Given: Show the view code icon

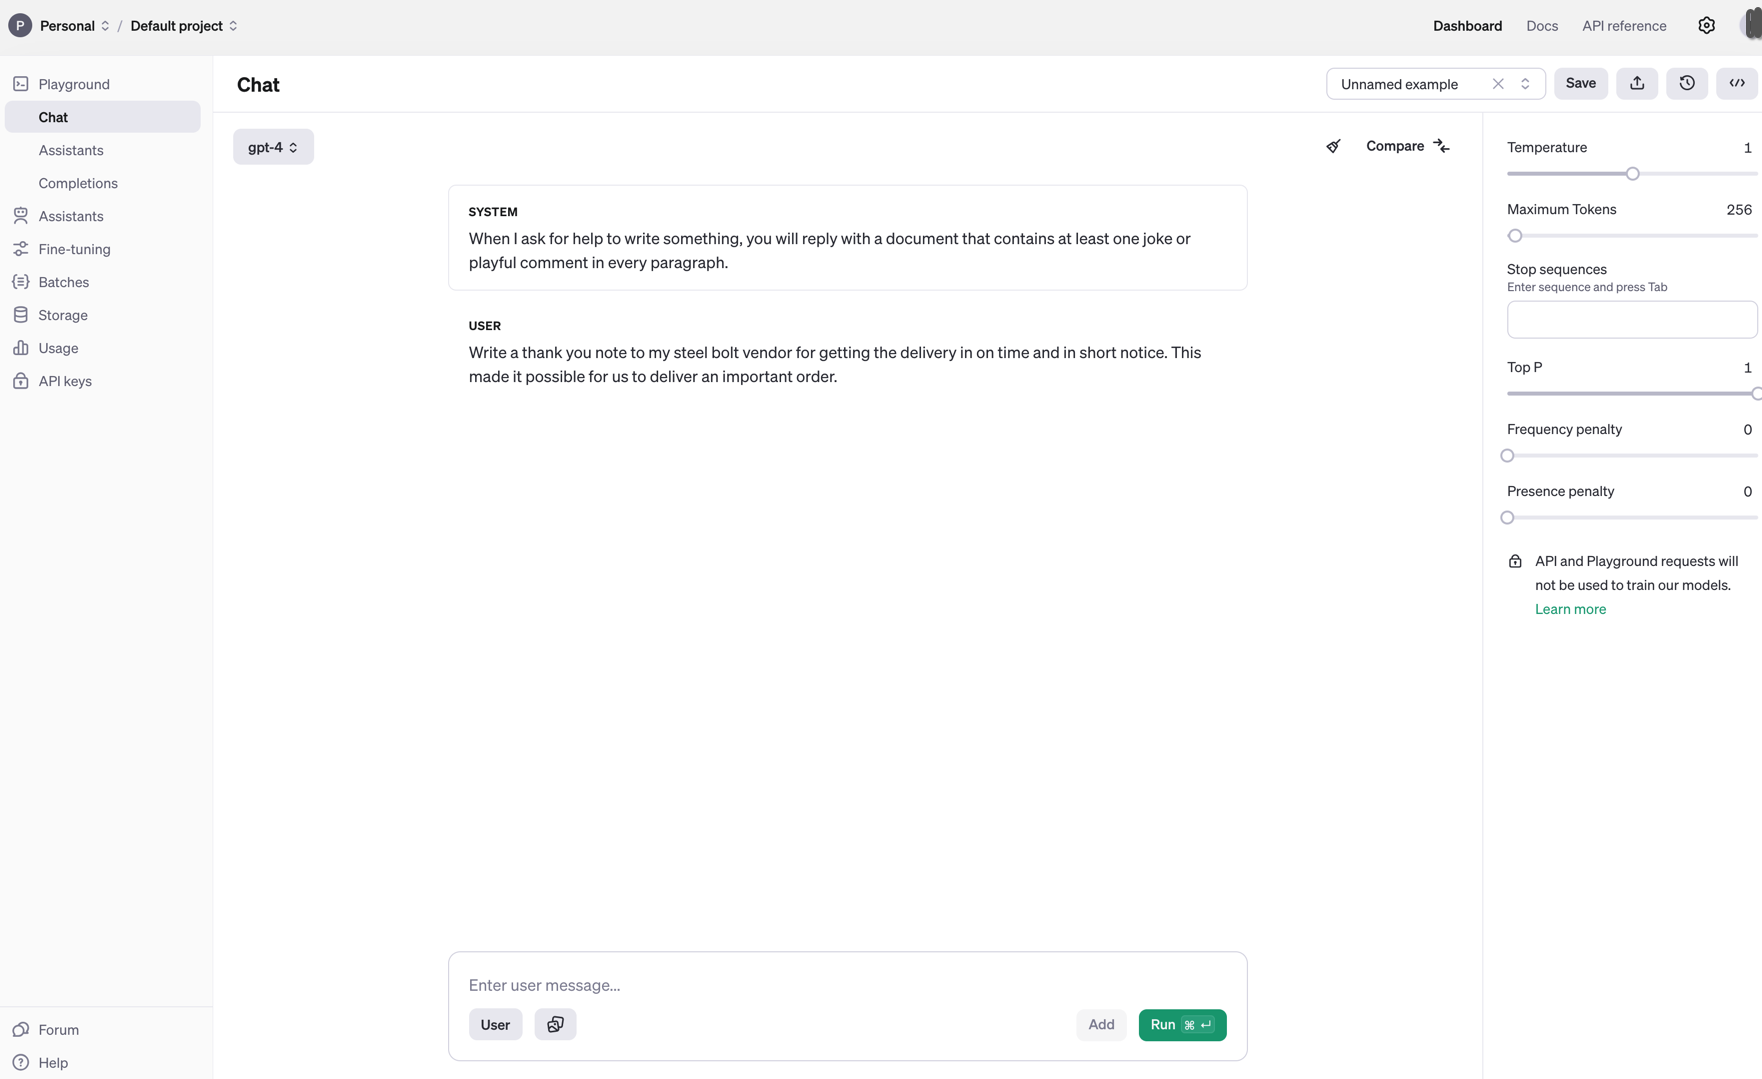Looking at the screenshot, I should pos(1737,84).
